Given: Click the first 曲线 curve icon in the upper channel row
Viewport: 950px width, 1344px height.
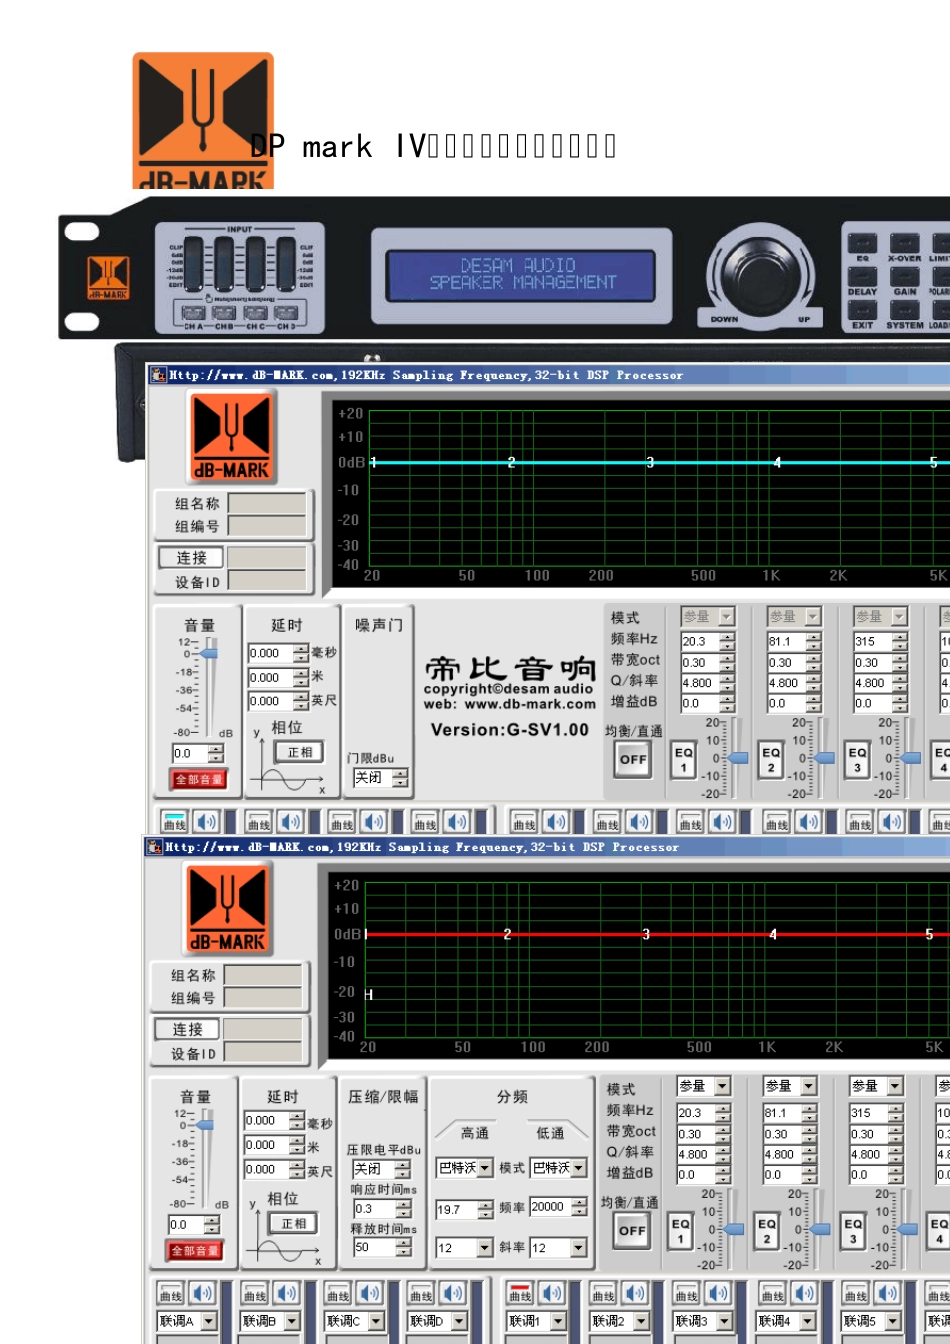Looking at the screenshot, I should pyautogui.click(x=175, y=822).
